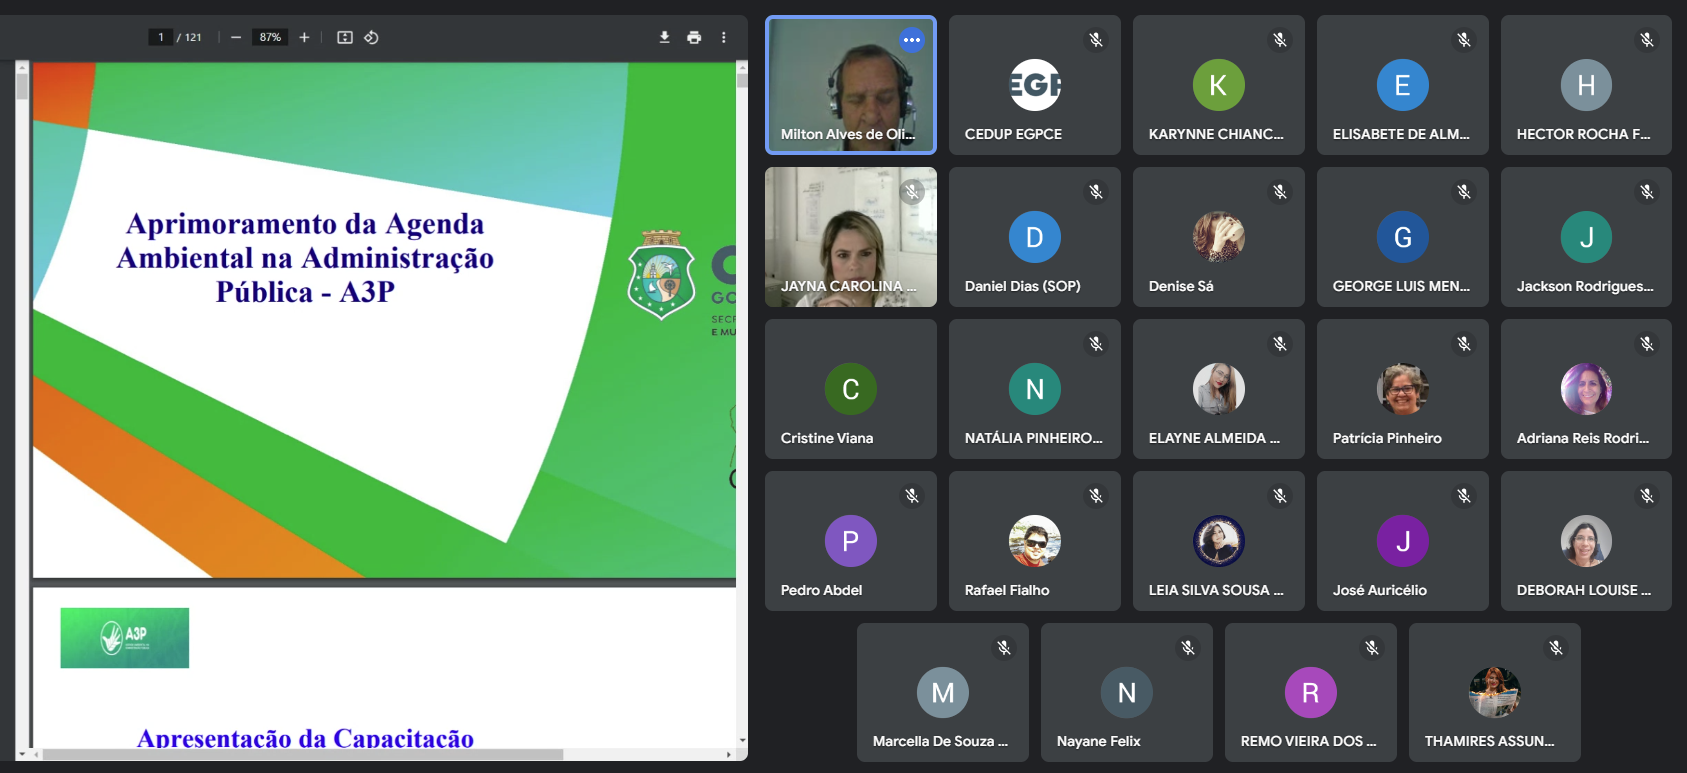Select Rafael Fialho's participant tile

(x=1034, y=541)
